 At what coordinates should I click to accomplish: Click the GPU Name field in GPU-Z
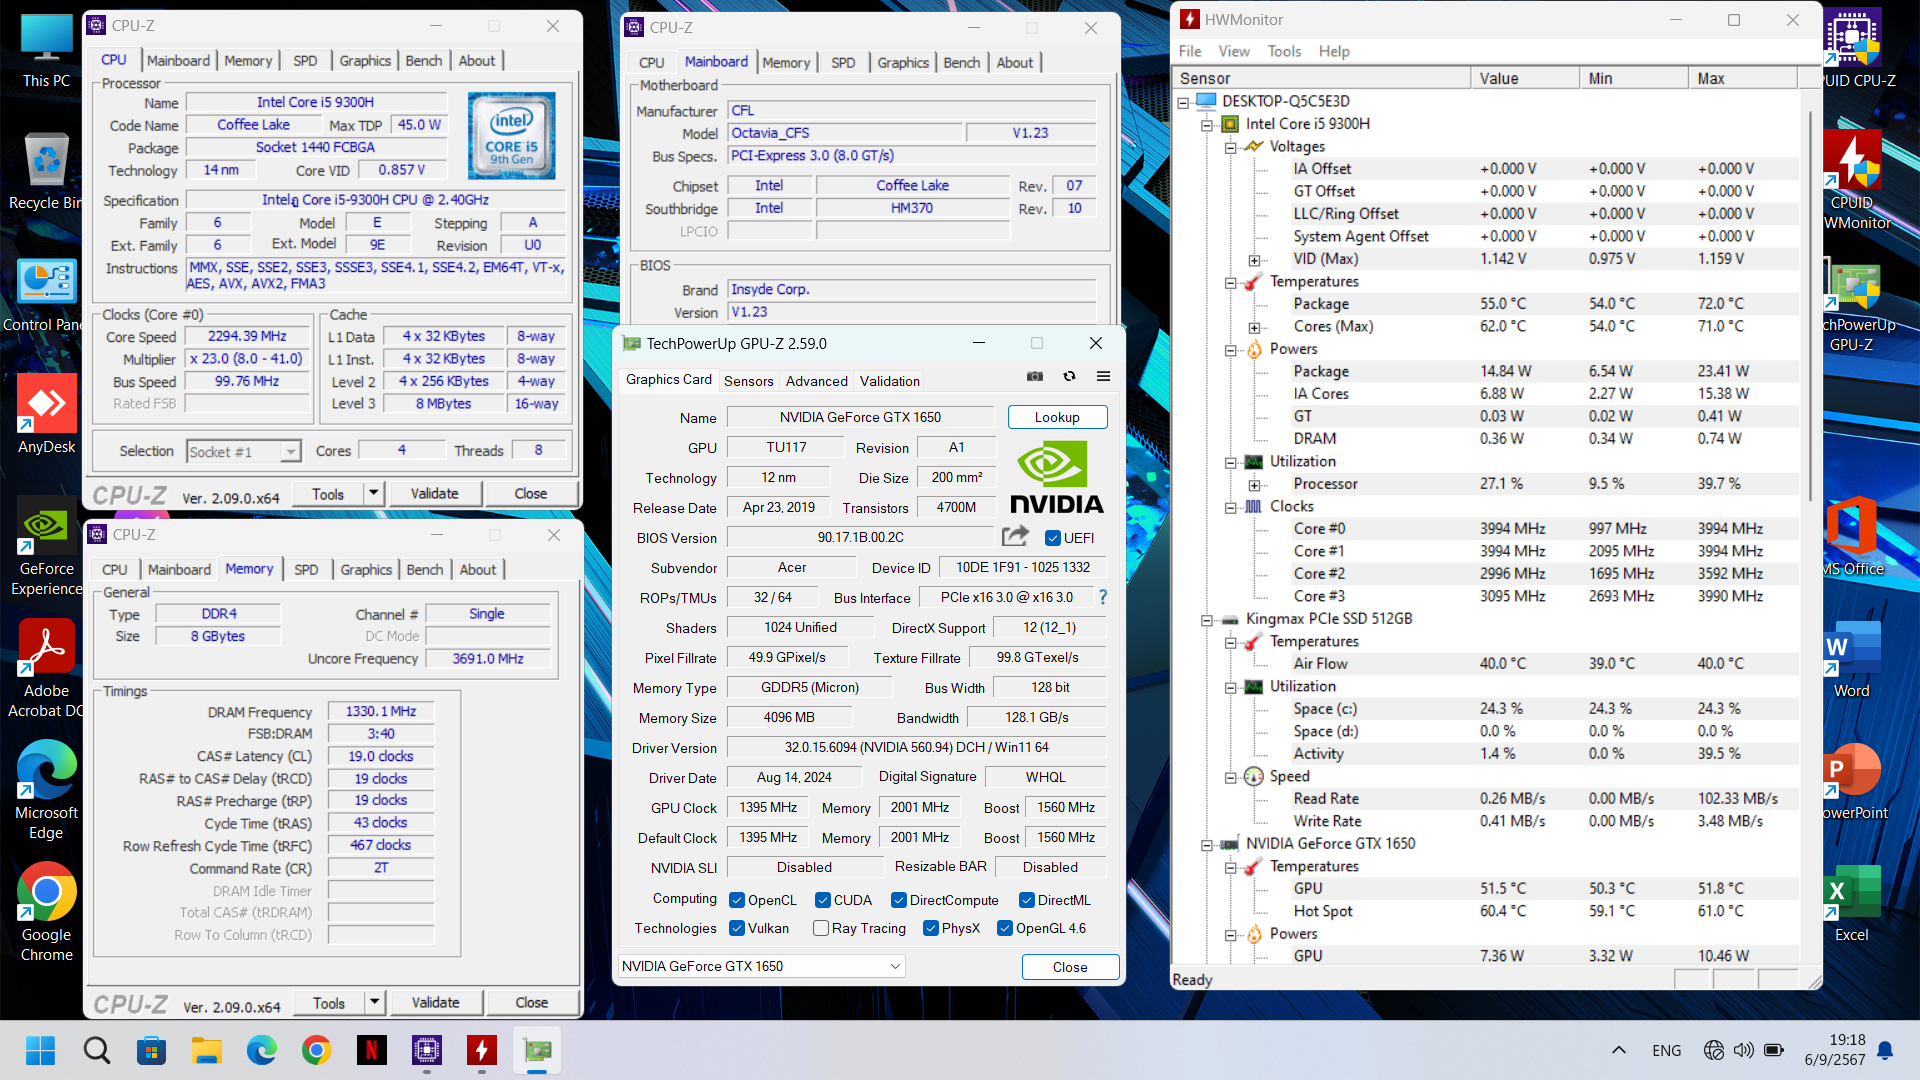point(860,417)
